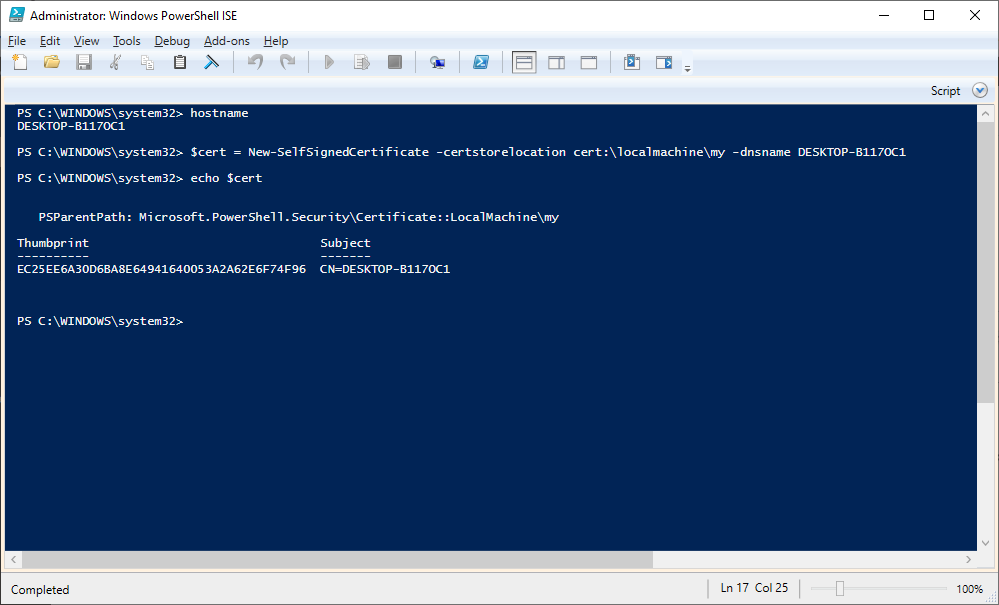Run the selection from the toolbar
Viewport: 999px width, 605px height.
click(362, 62)
